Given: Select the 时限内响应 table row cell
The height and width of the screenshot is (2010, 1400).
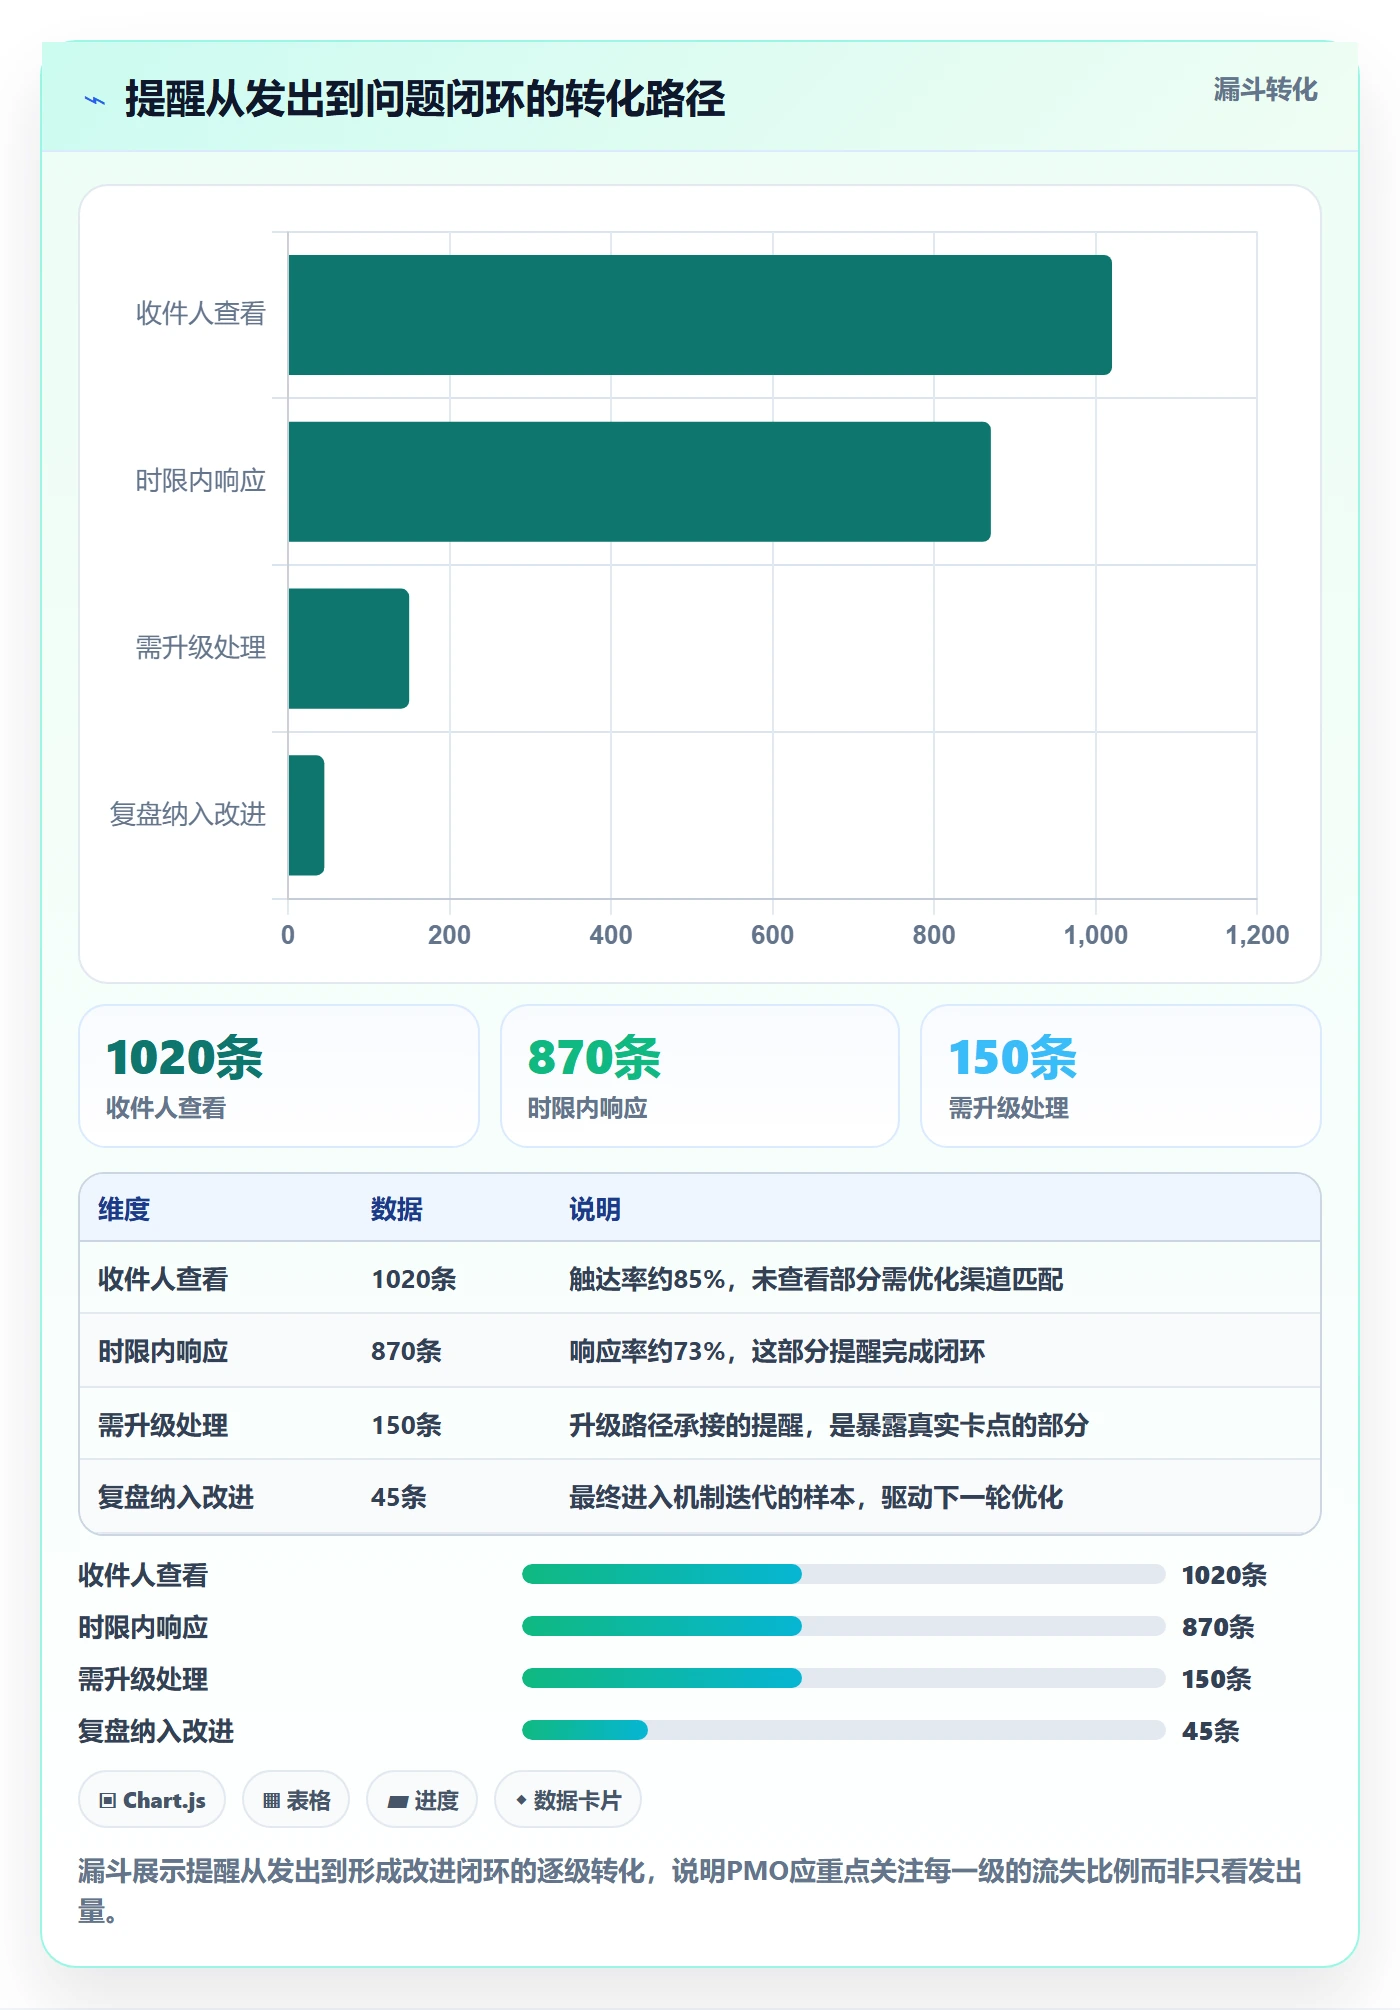Looking at the screenshot, I should point(163,1351).
